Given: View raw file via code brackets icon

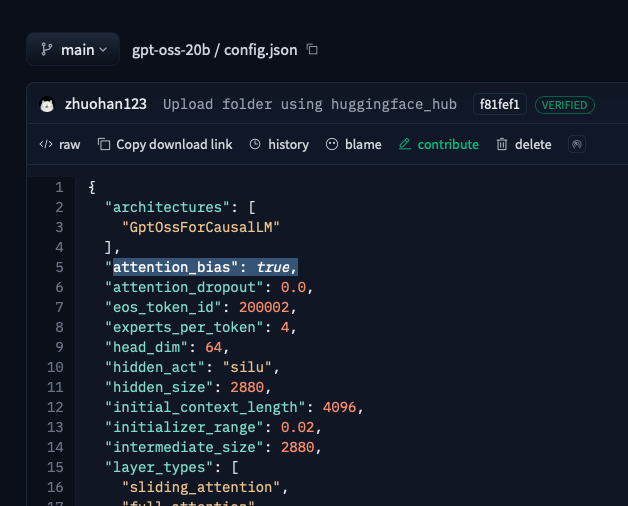Looking at the screenshot, I should pos(46,144).
